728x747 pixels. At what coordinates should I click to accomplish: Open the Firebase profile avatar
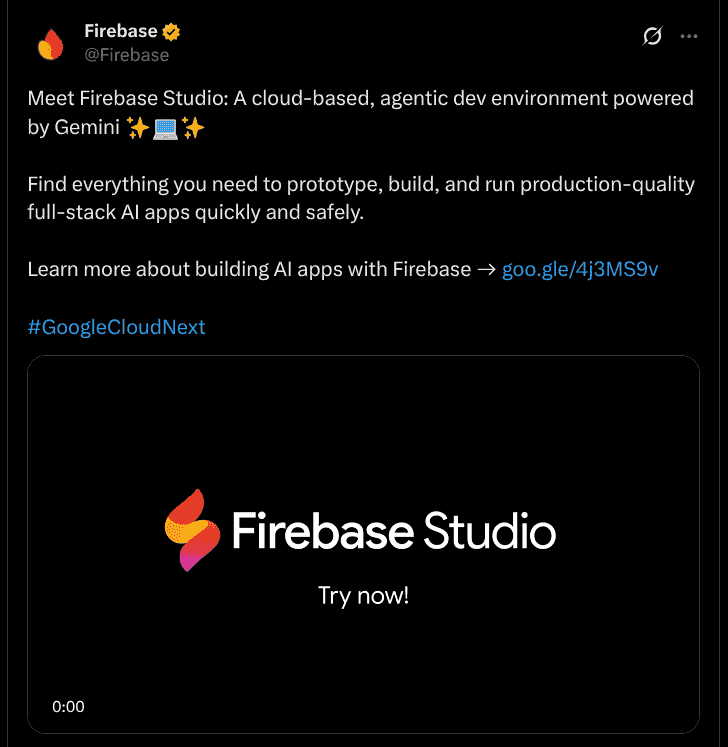(x=50, y=44)
